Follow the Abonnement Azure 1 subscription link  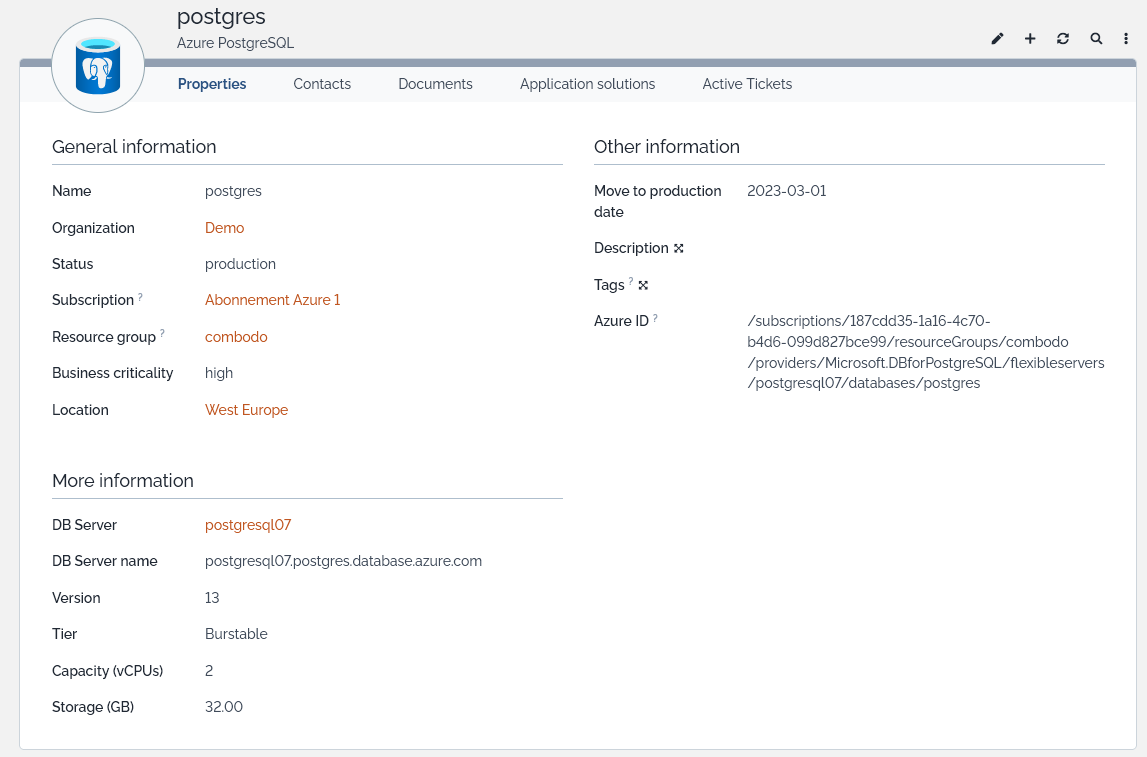272,300
